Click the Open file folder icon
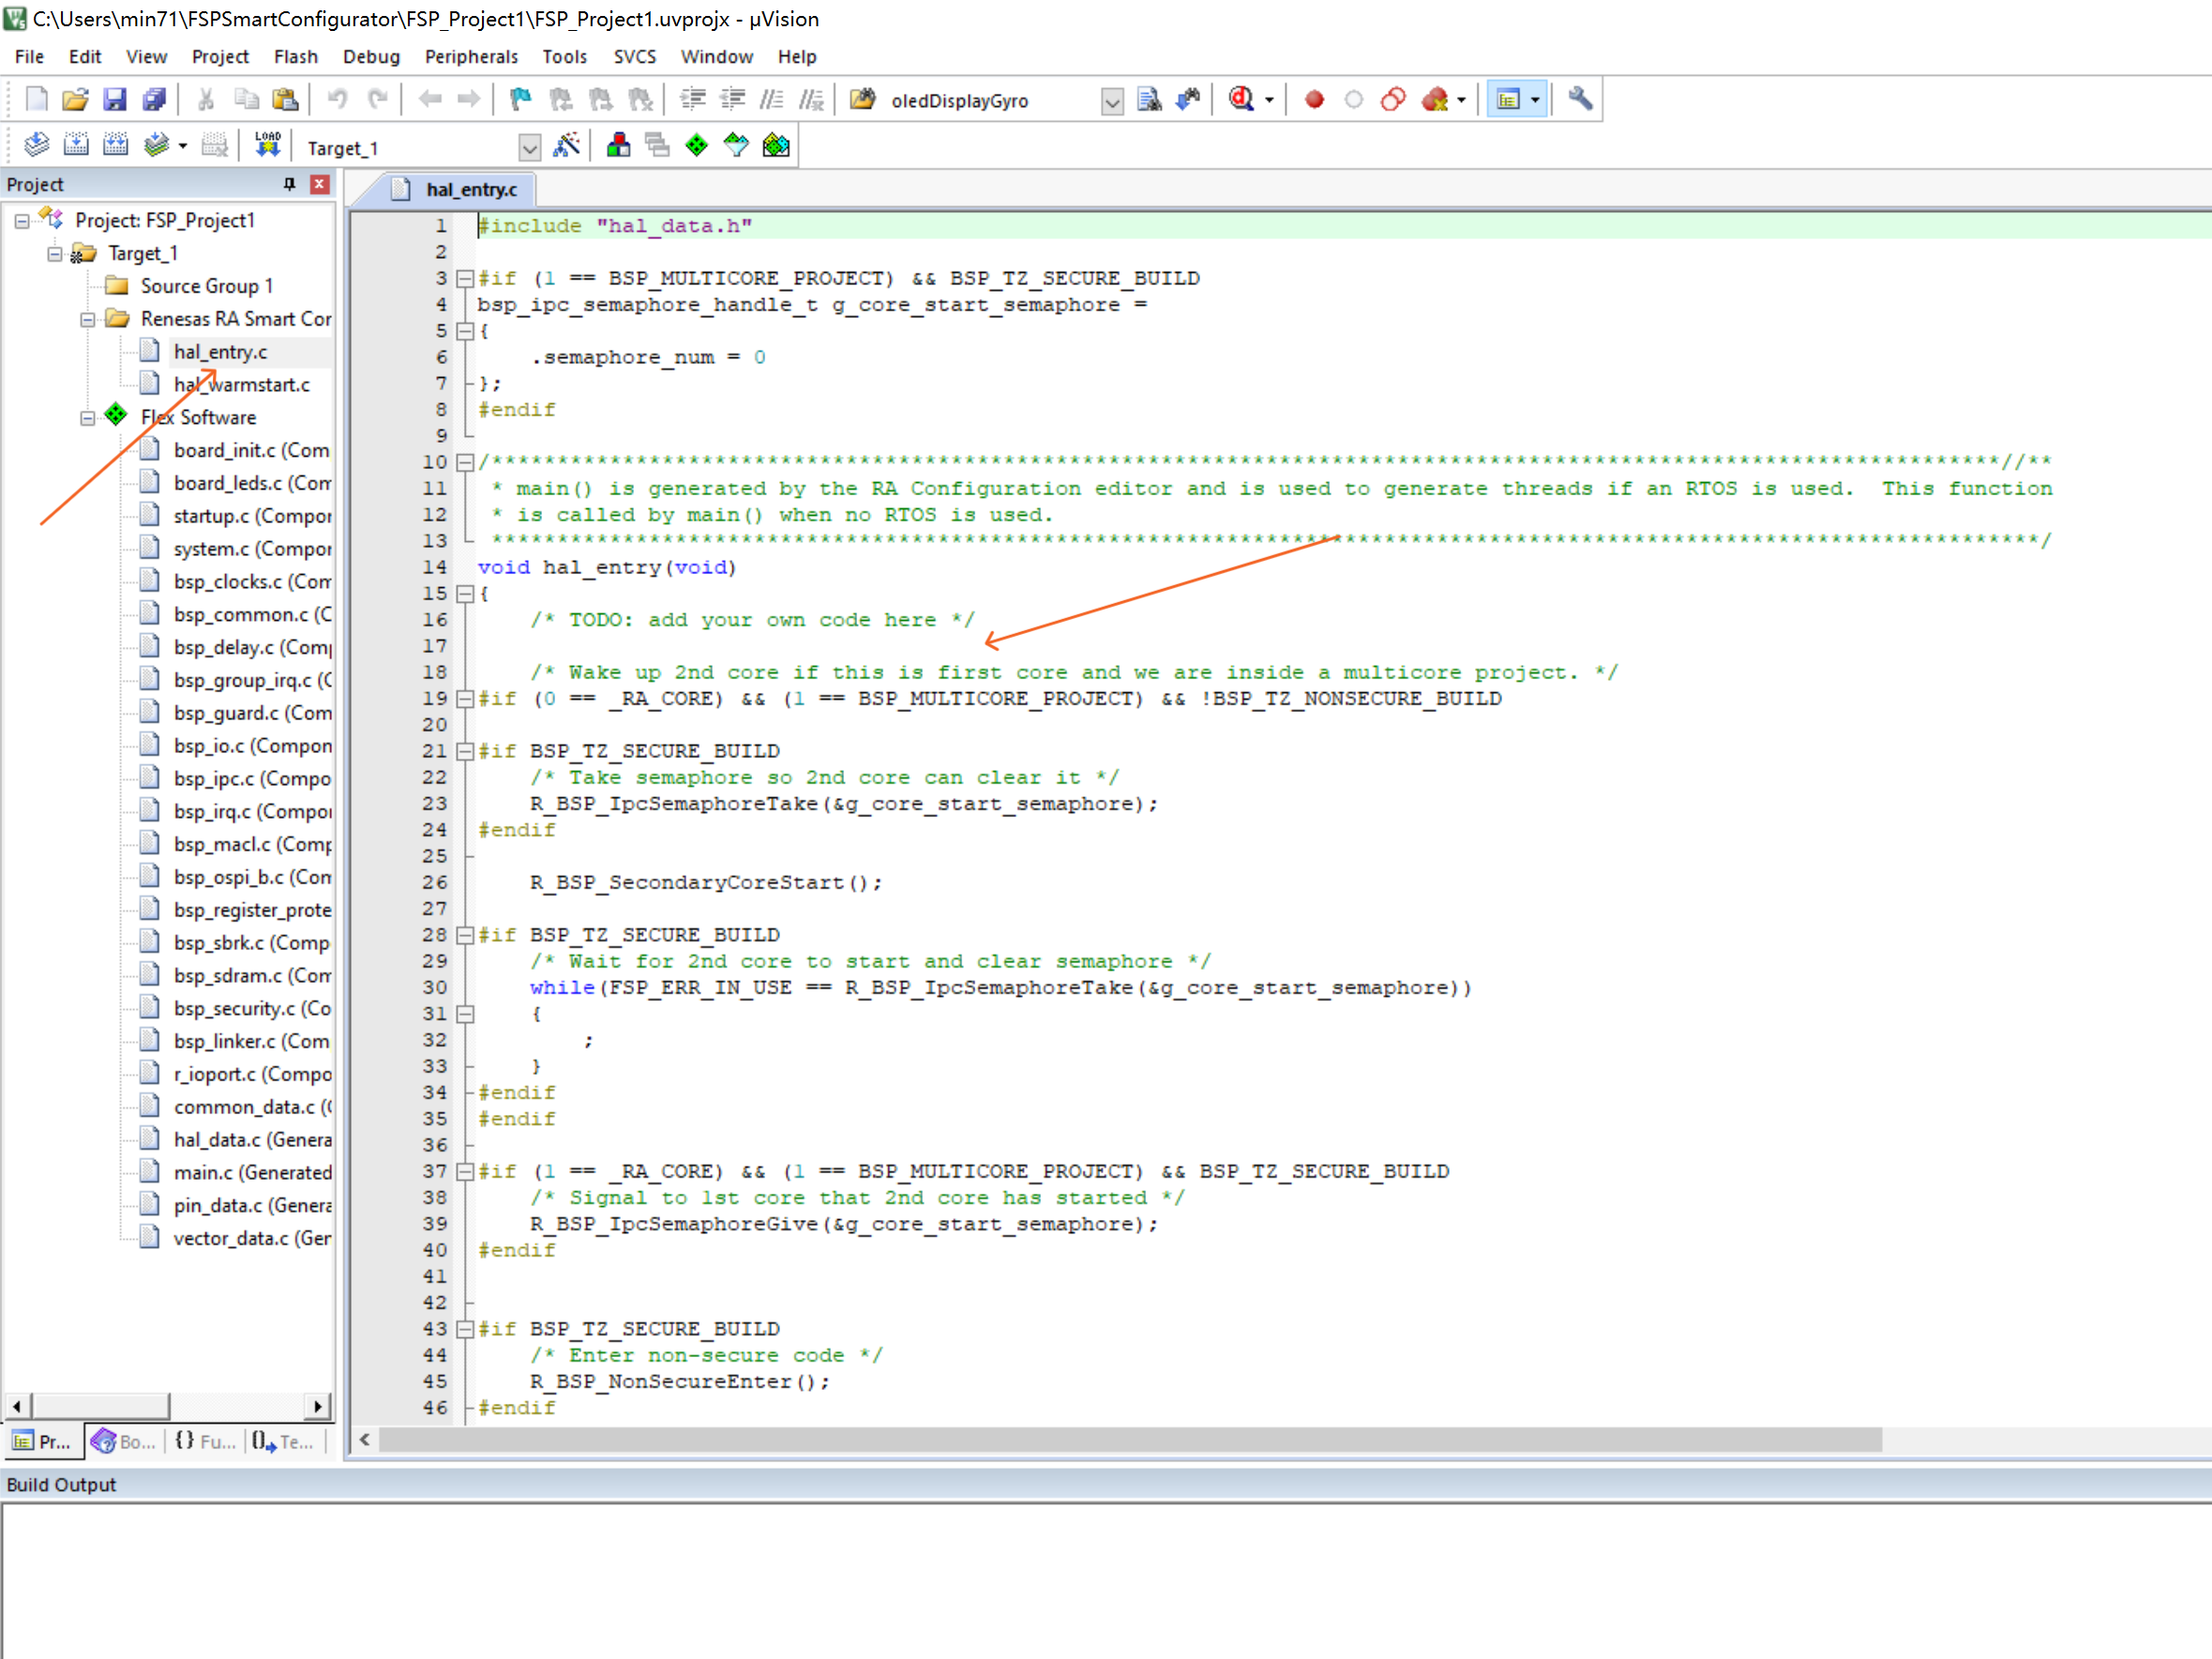 pos(75,99)
